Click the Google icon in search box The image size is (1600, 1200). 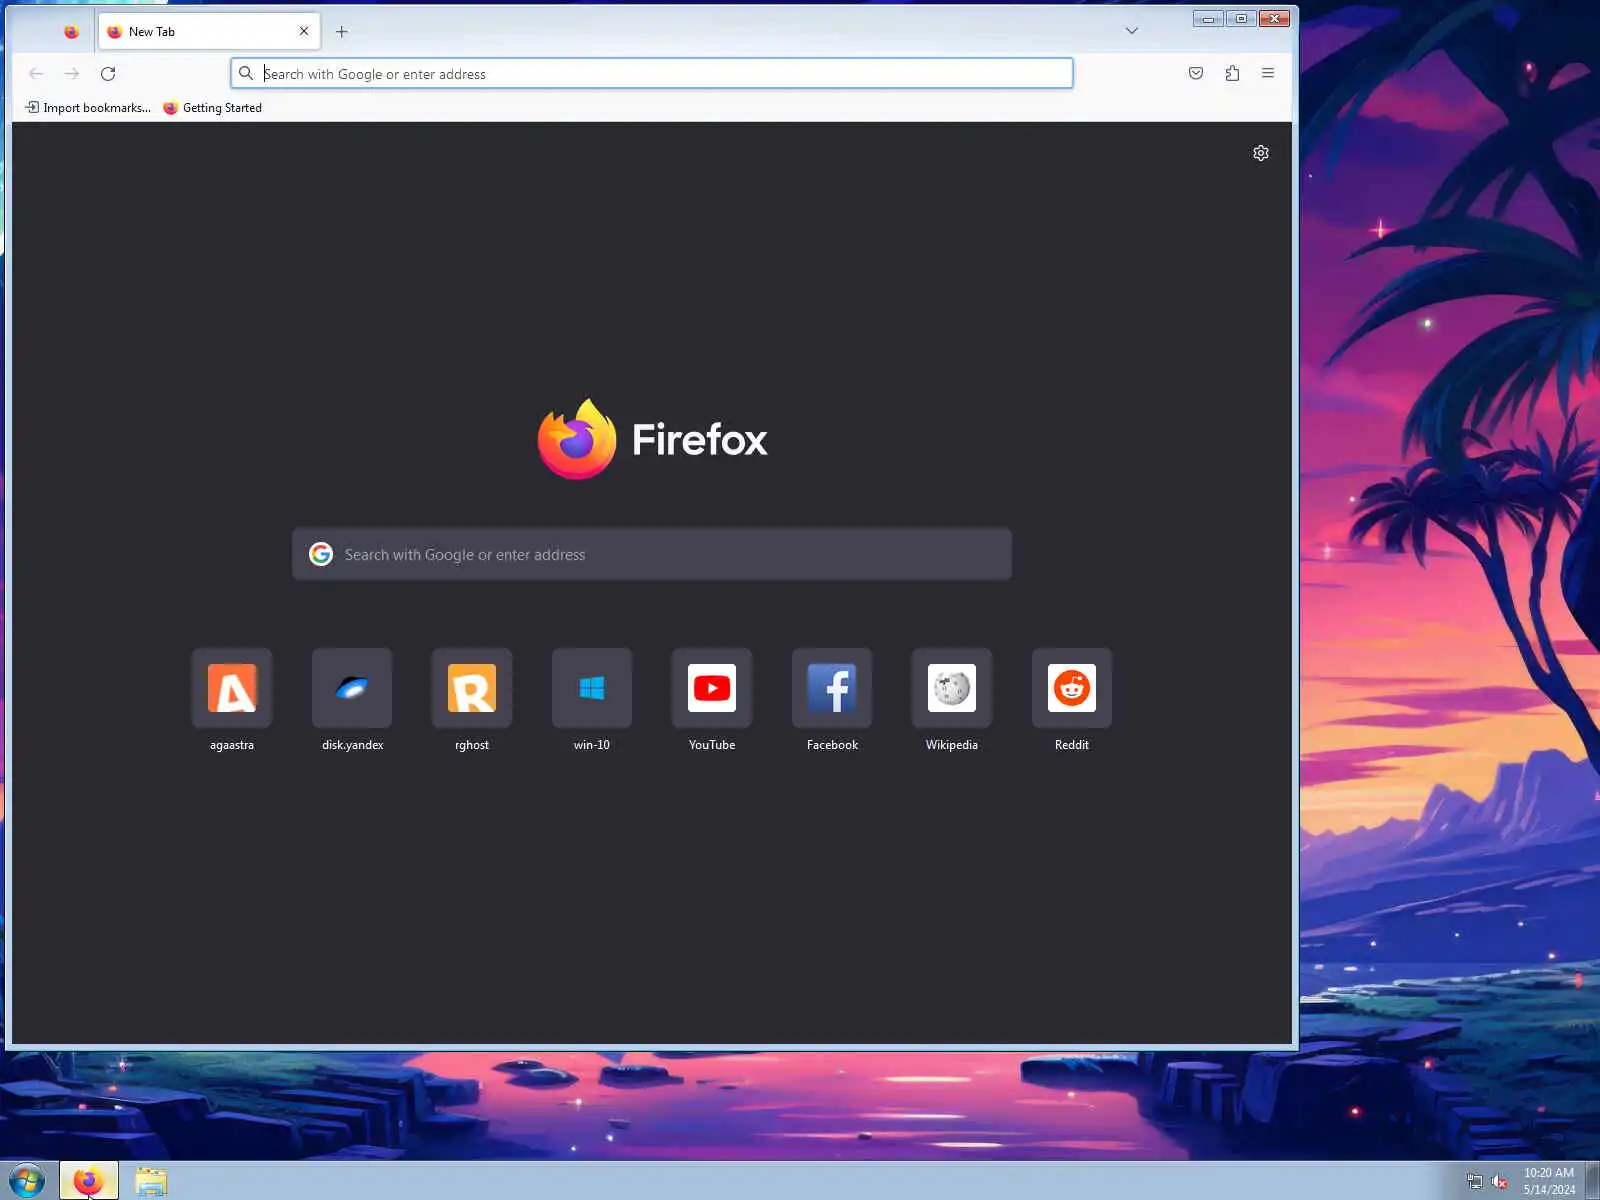(321, 554)
